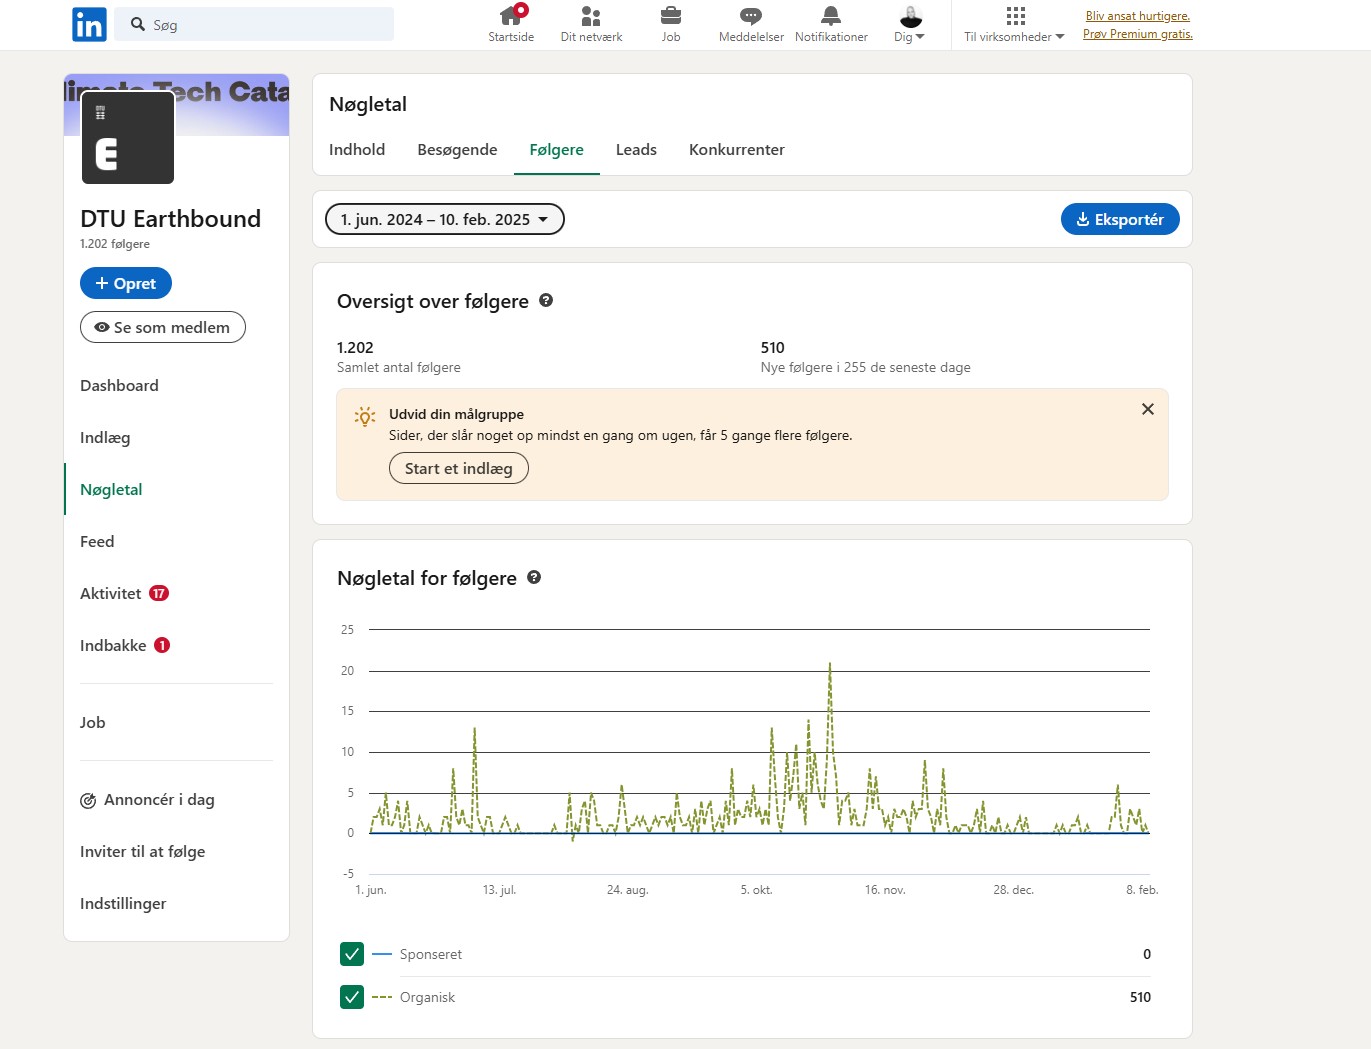Click the Søg search field
This screenshot has height=1049, width=1371.
(255, 24)
